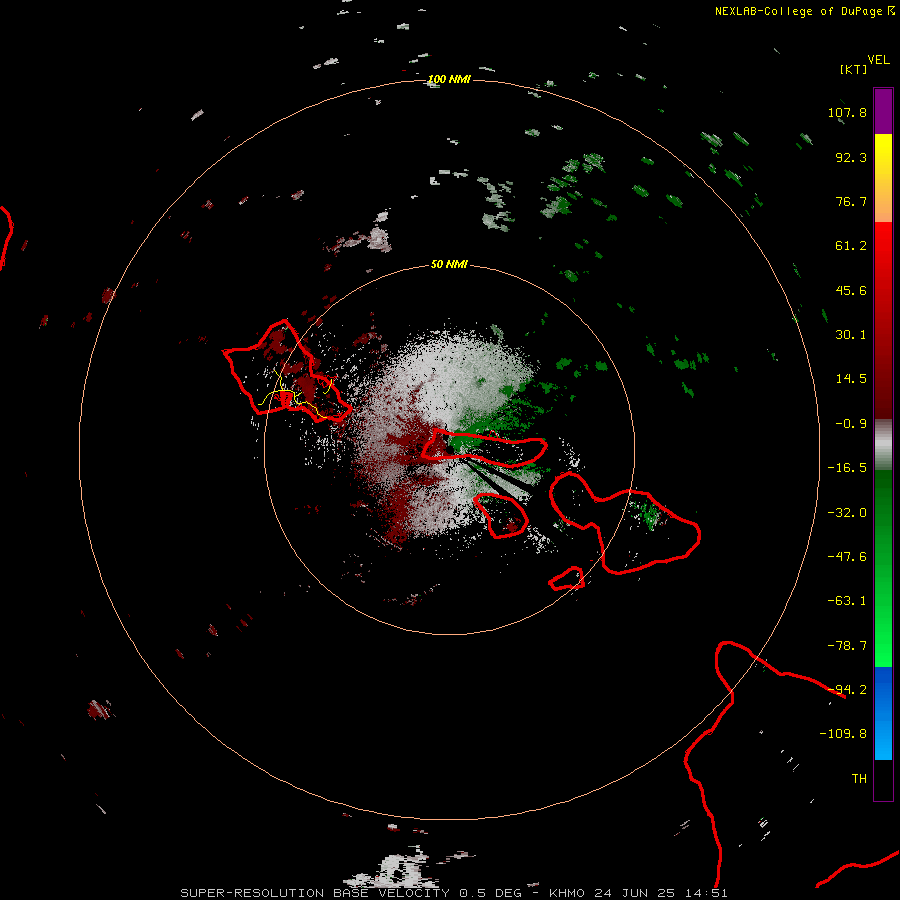Pick the purple segment of the color bar

click(883, 111)
